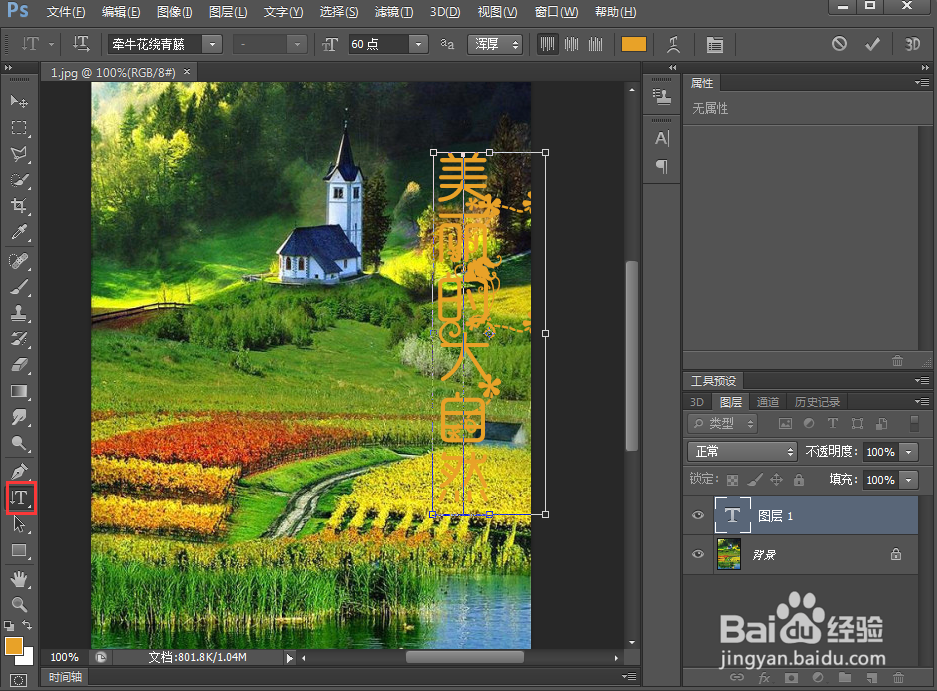Hide the 图层 1 text layer

pos(697,515)
